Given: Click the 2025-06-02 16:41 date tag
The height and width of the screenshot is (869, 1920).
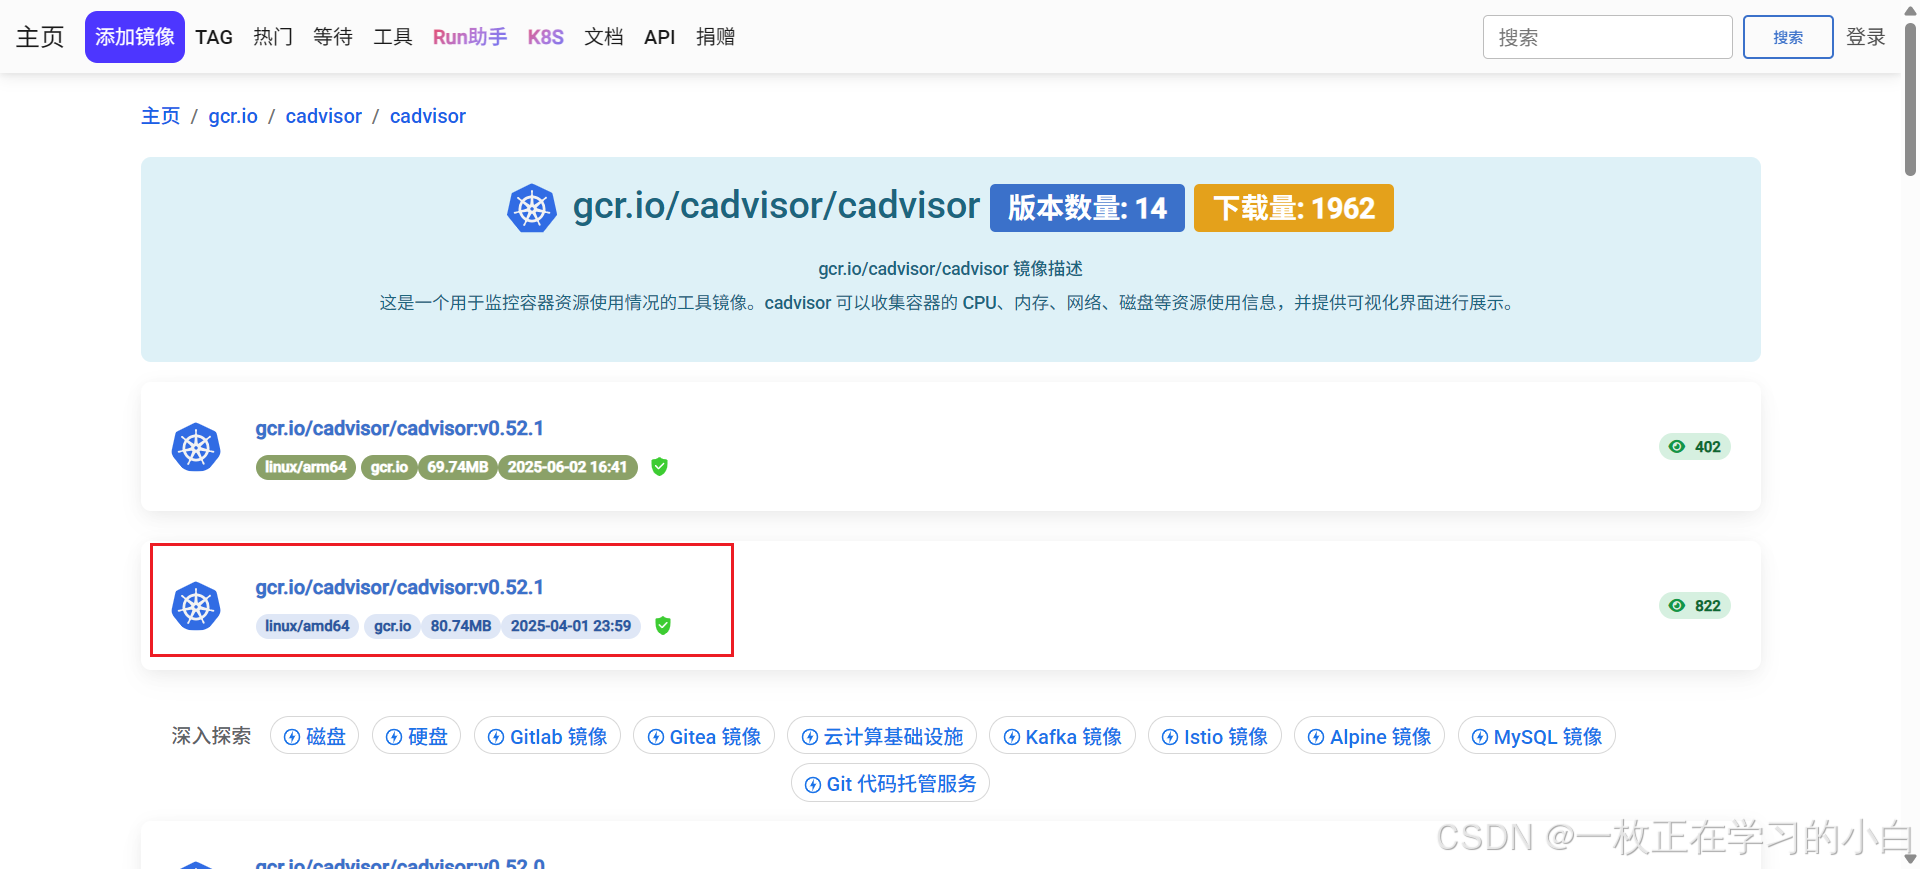Looking at the screenshot, I should click(568, 467).
